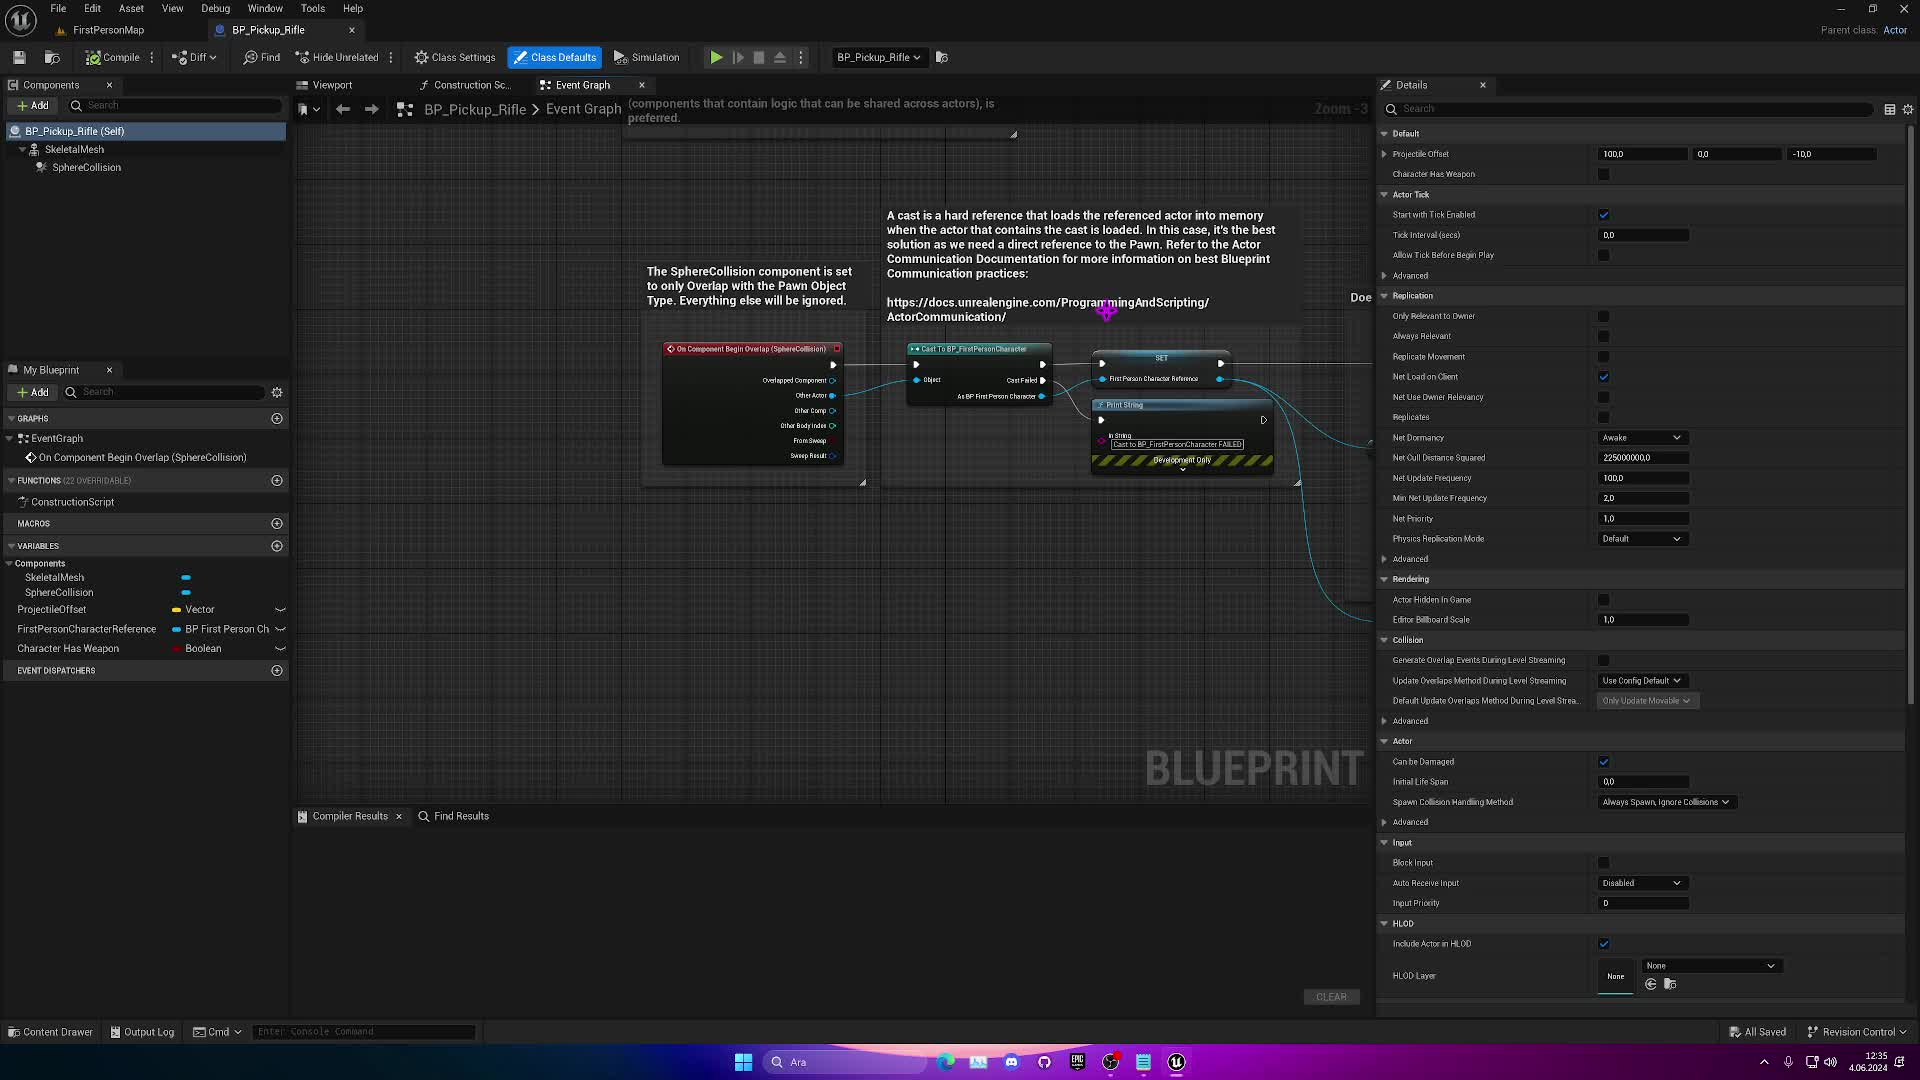Image resolution: width=1920 pixels, height=1080 pixels.
Task: Select the SphereCollision component in the tree
Action: 86,167
